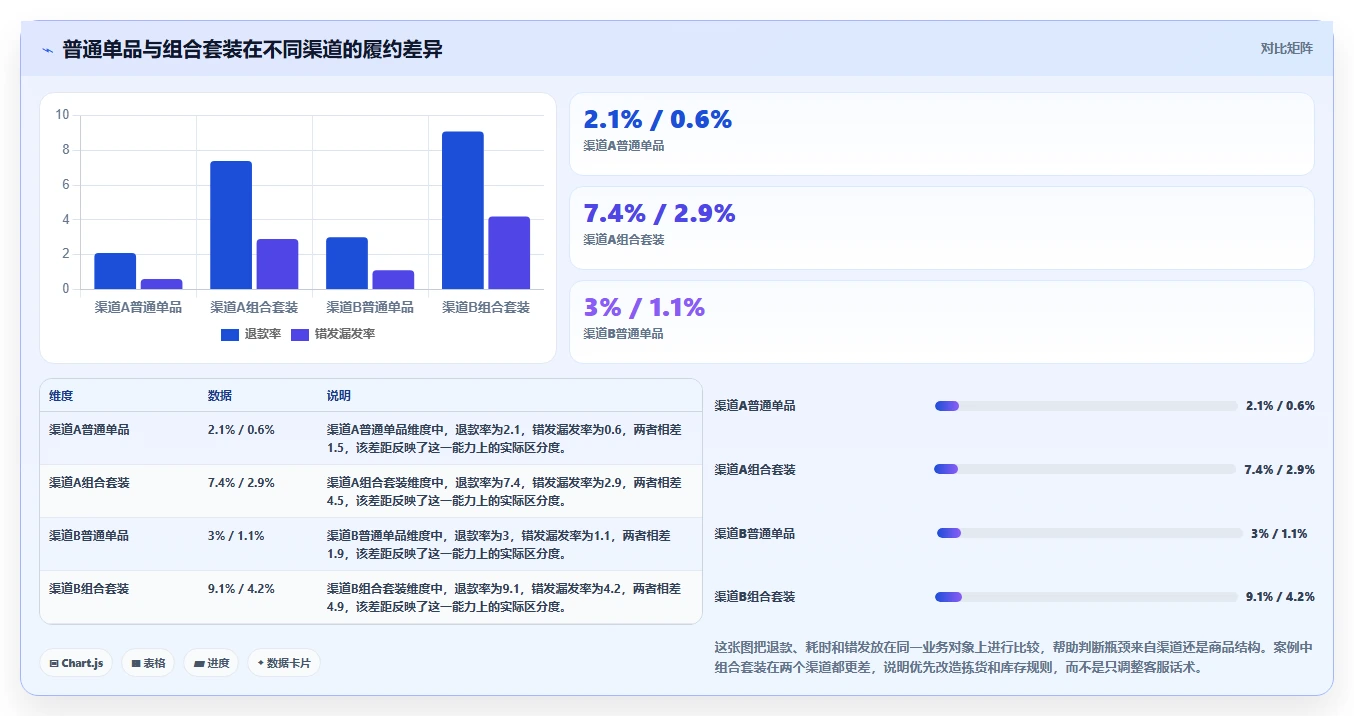Click the 渠道B组合套装 错发漏发率 bar in chart

509,253
